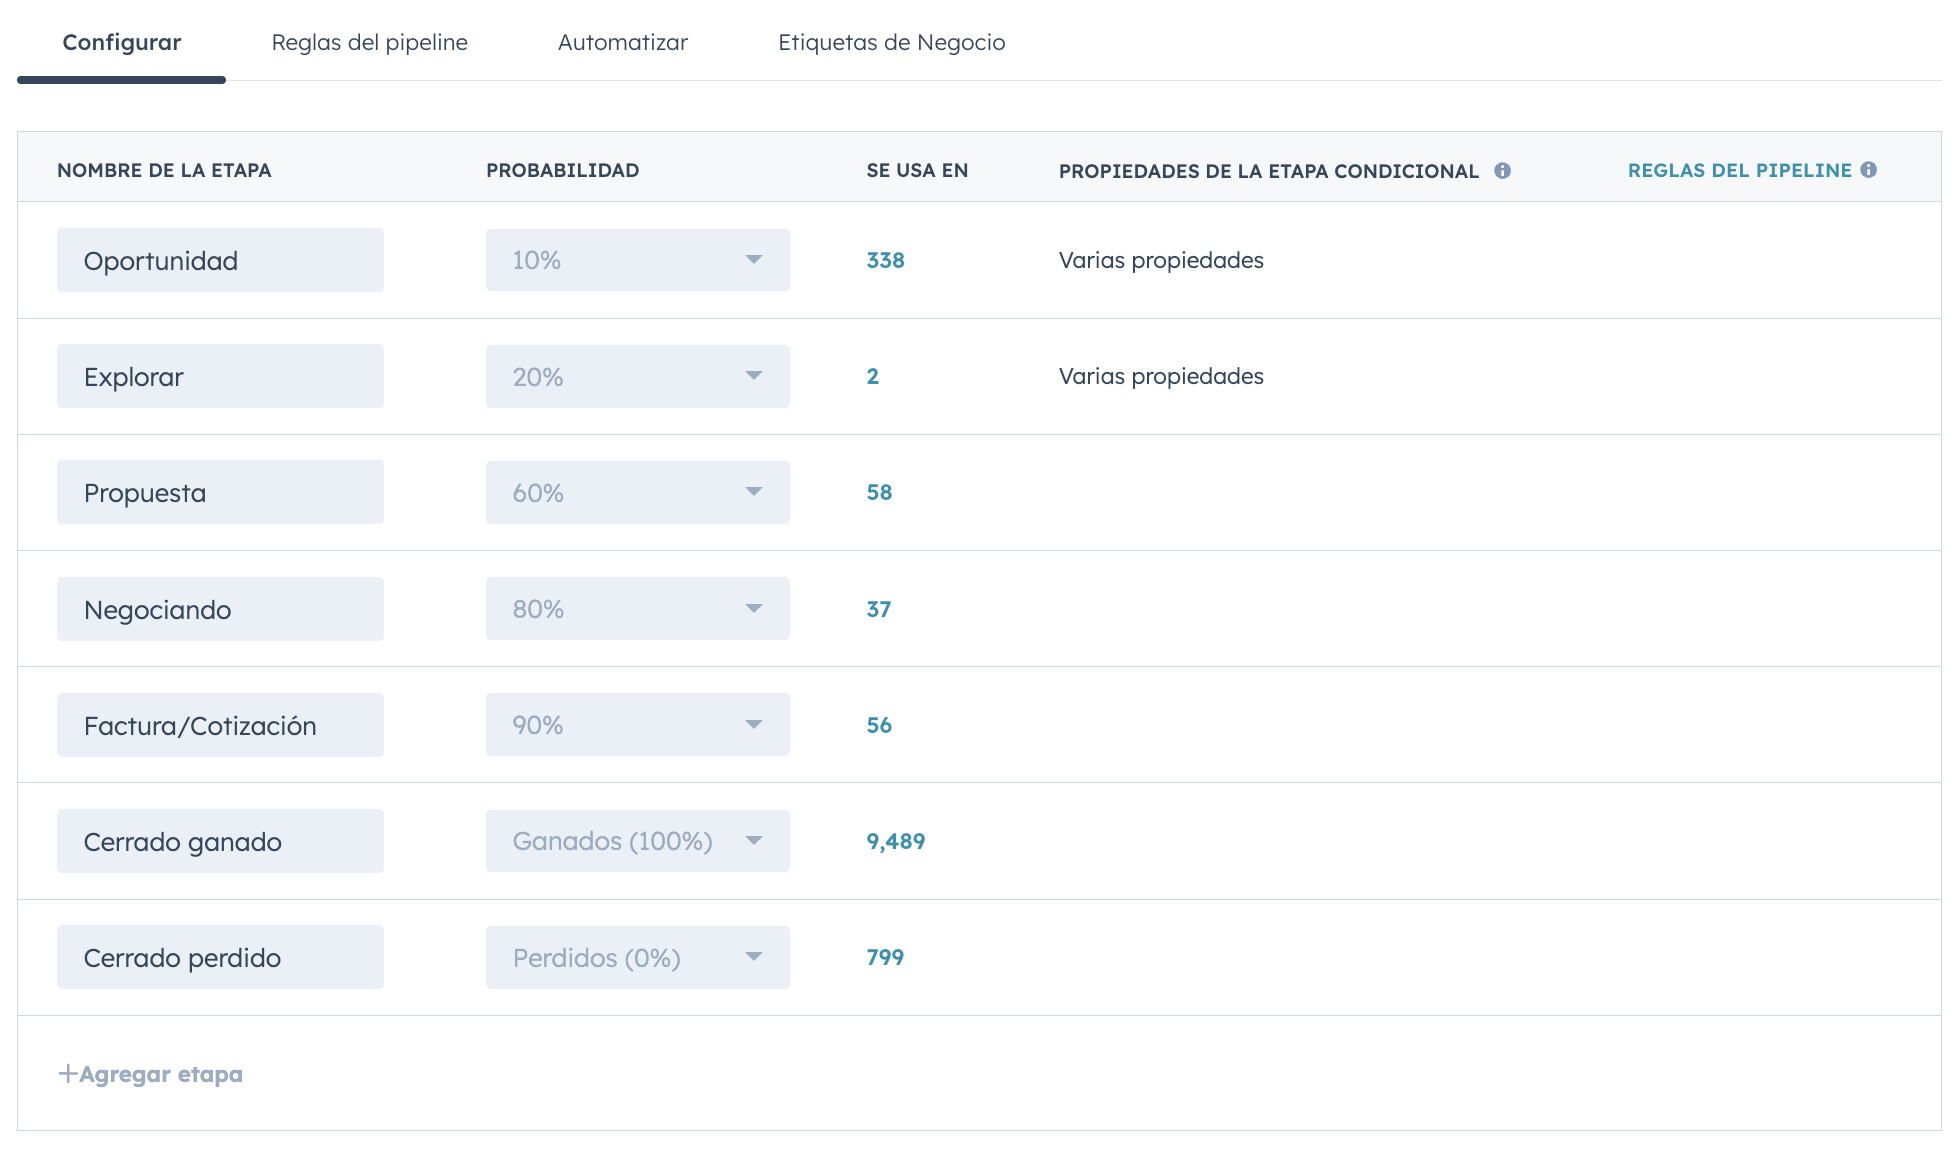Click the 338 usage count for Oportunidad
1958x1156 pixels.
click(x=885, y=260)
